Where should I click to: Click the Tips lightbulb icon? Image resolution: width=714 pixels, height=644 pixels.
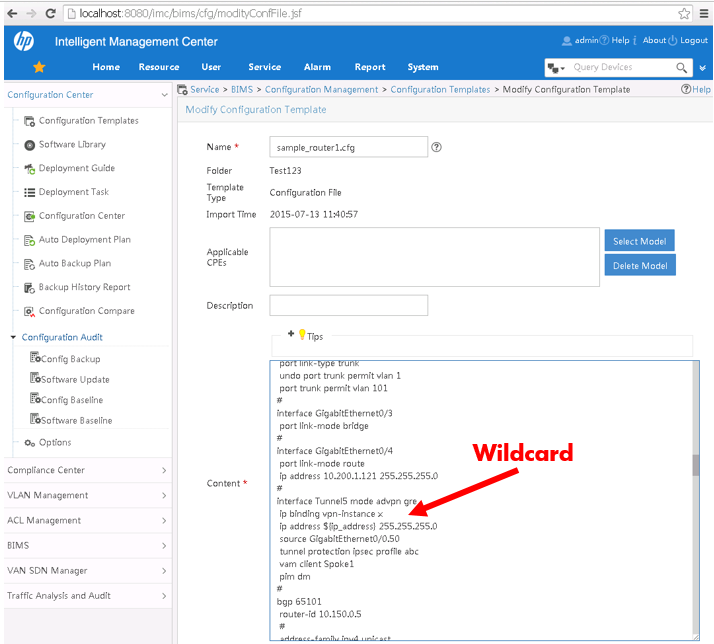tap(302, 335)
